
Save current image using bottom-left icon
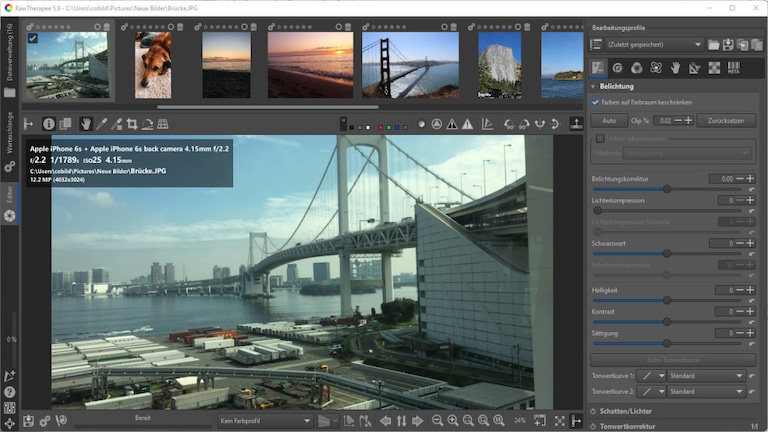pyautogui.click(x=28, y=421)
